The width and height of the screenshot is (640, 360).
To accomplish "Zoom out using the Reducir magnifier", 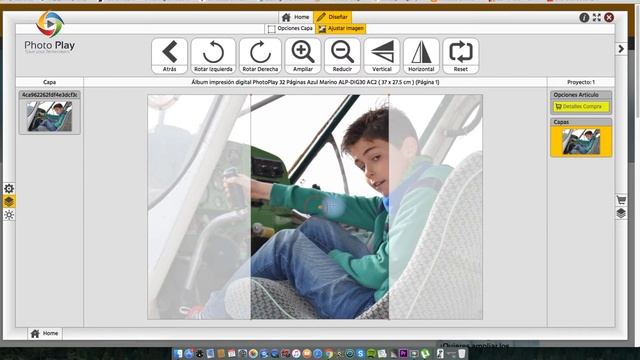I will 342,56.
